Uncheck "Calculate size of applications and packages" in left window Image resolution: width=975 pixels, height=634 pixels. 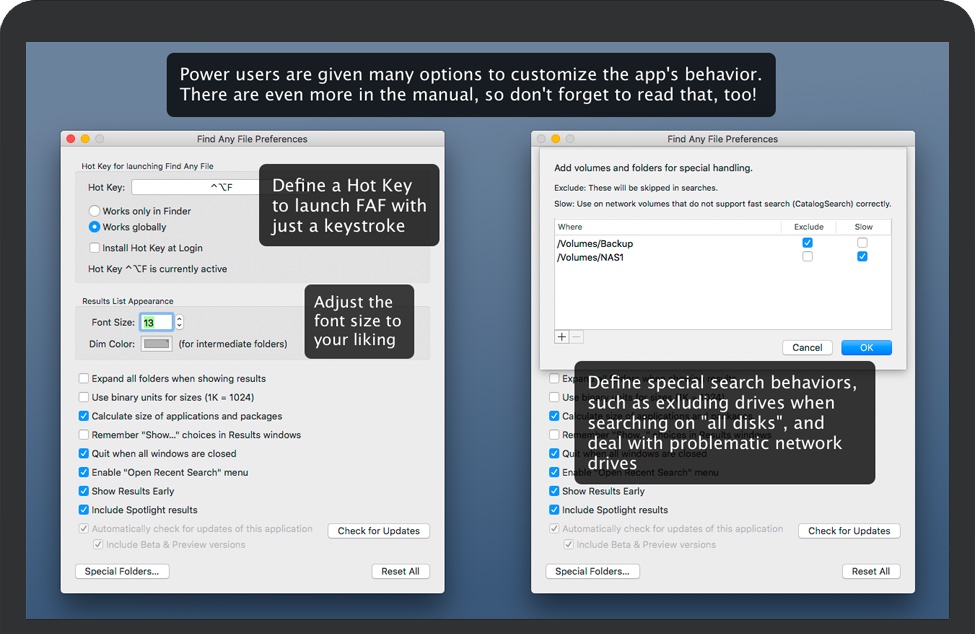[84, 416]
